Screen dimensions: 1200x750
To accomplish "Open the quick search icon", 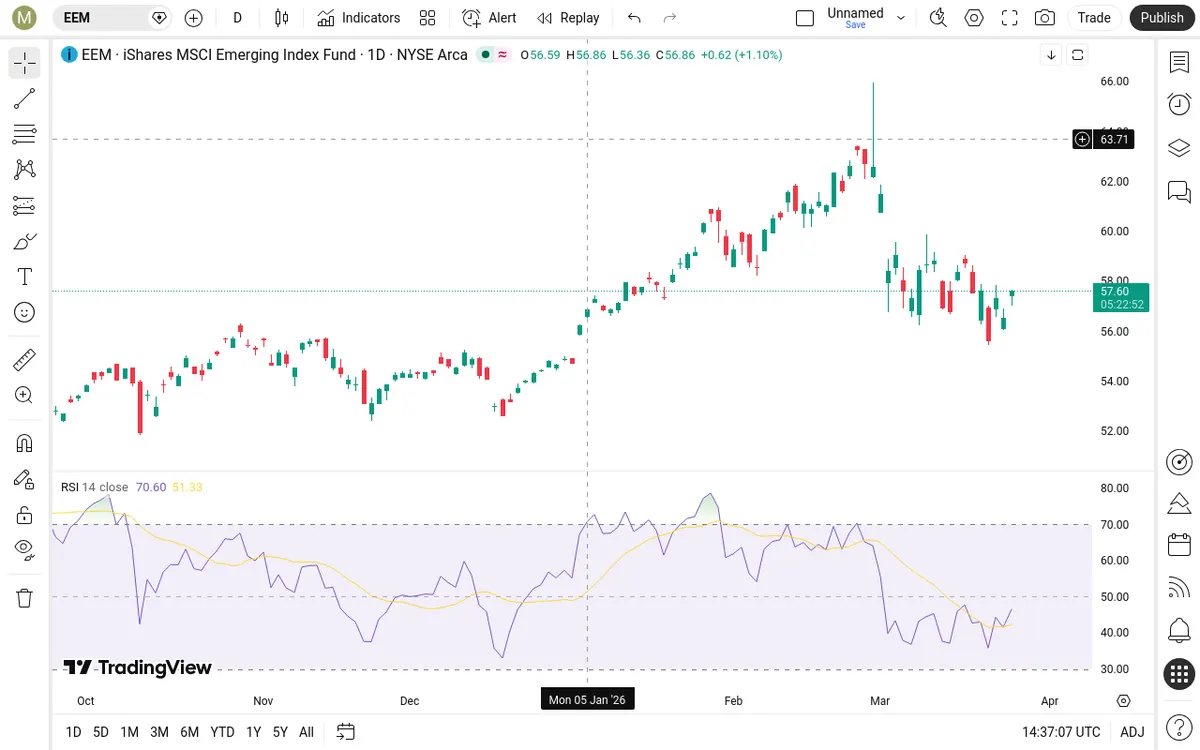I will pos(938,18).
